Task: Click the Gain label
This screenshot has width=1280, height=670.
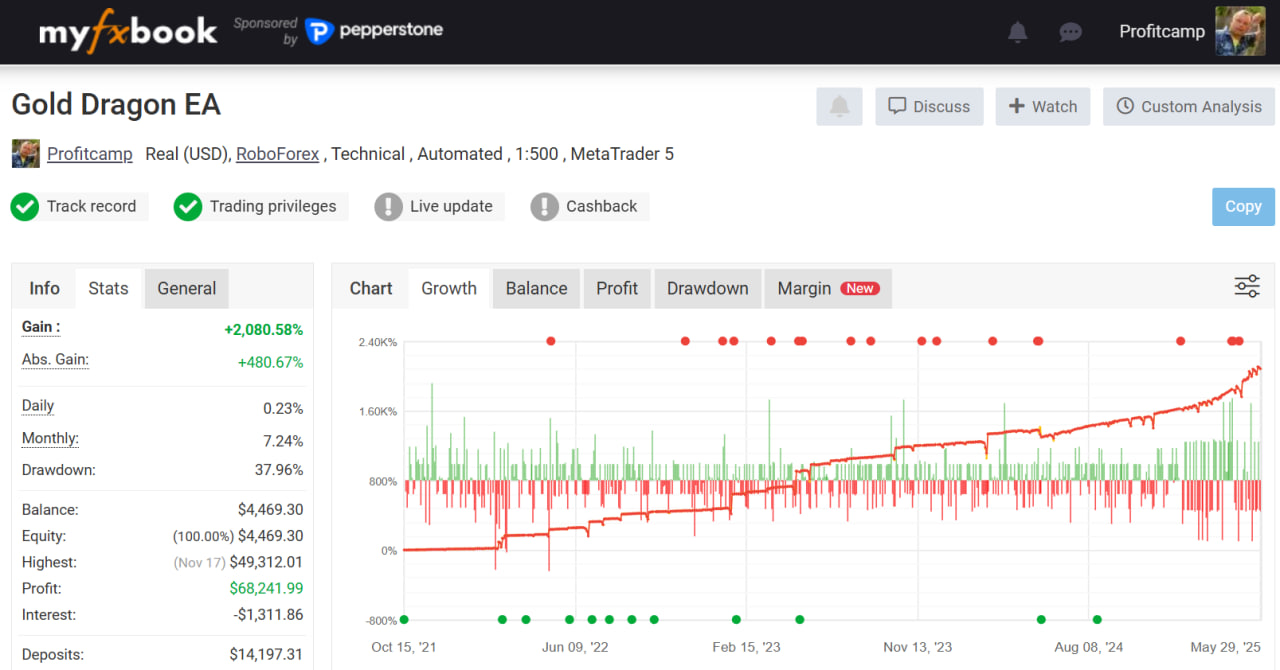Action: click(41, 327)
